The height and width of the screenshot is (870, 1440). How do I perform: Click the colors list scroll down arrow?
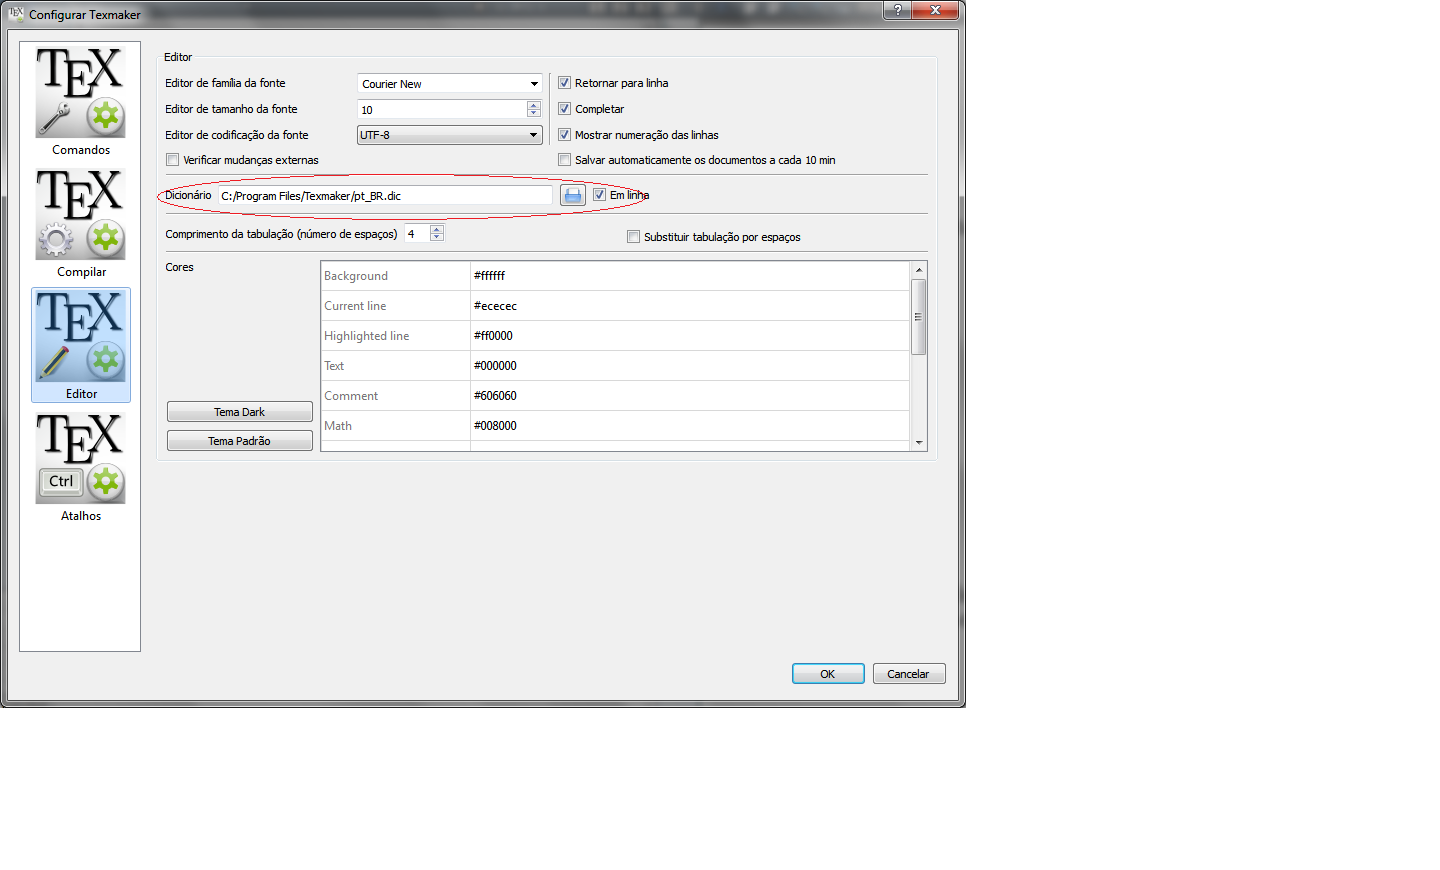[918, 442]
